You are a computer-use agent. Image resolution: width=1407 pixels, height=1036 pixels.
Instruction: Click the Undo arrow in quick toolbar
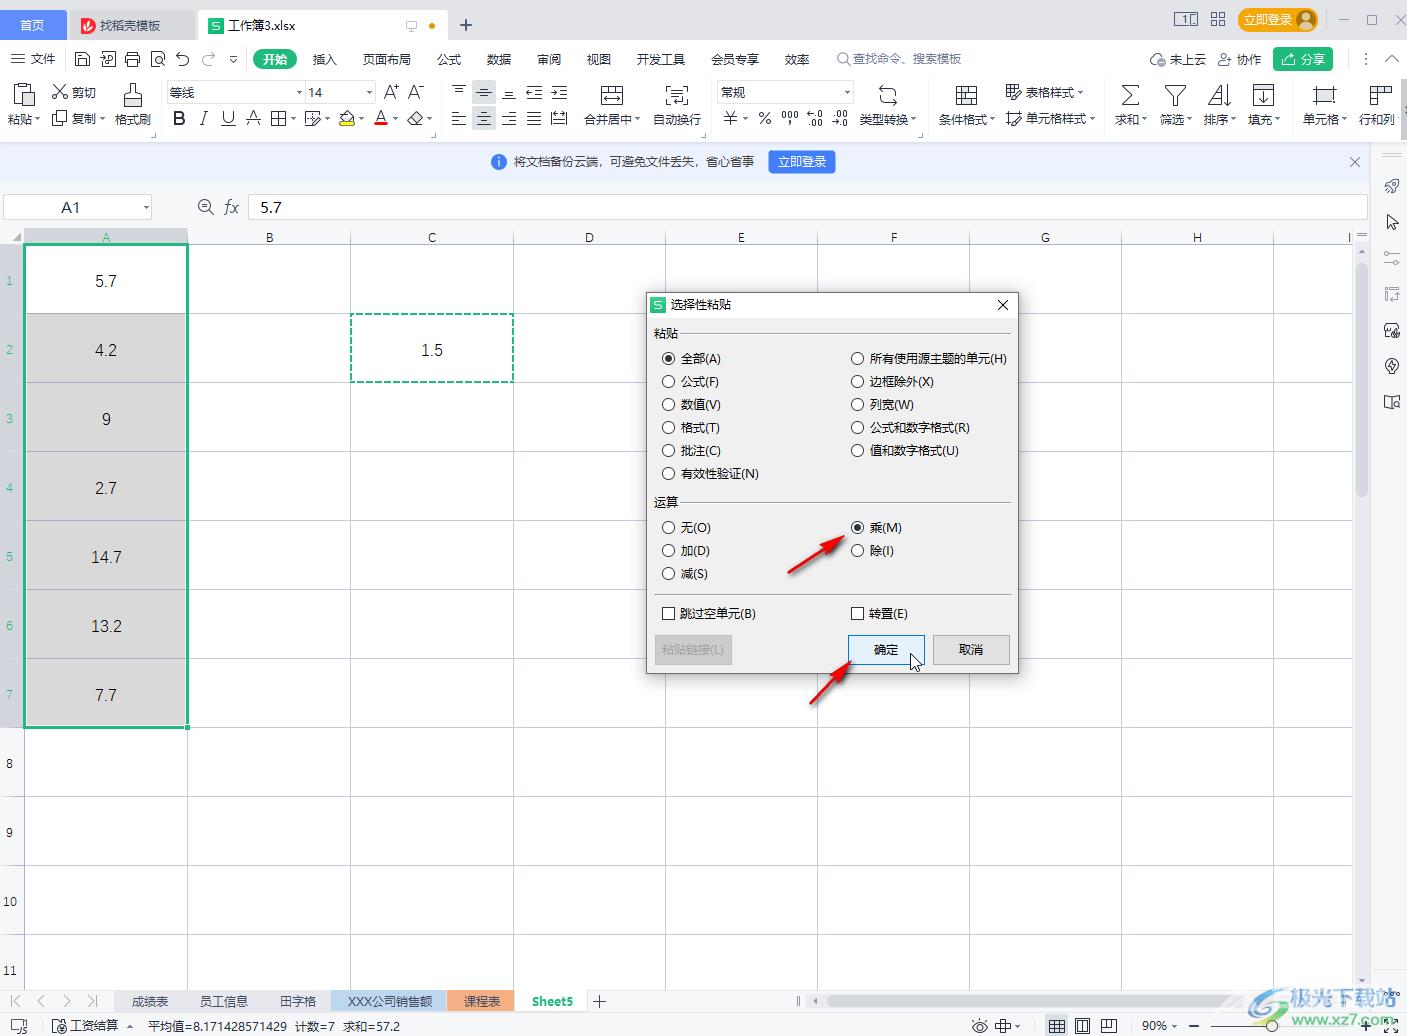click(x=182, y=59)
